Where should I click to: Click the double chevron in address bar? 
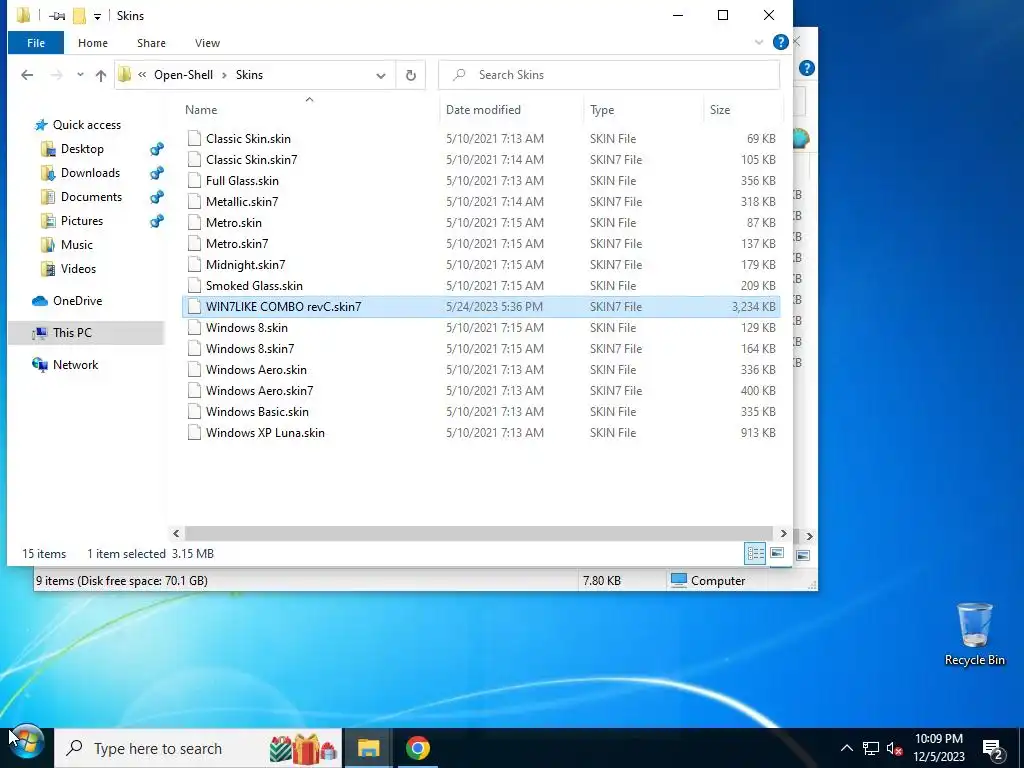(142, 75)
